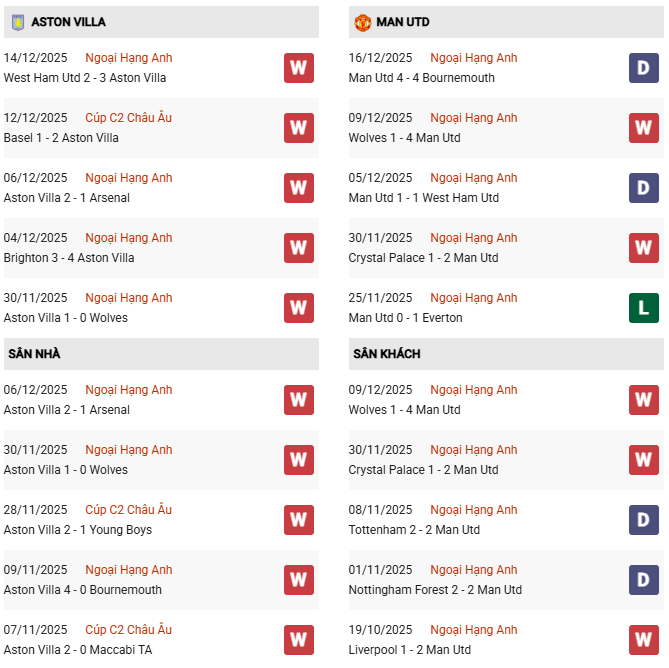This screenshot has width=669, height=668.
Task: Select the SÂN KHÁCH section header
Action: click(386, 354)
